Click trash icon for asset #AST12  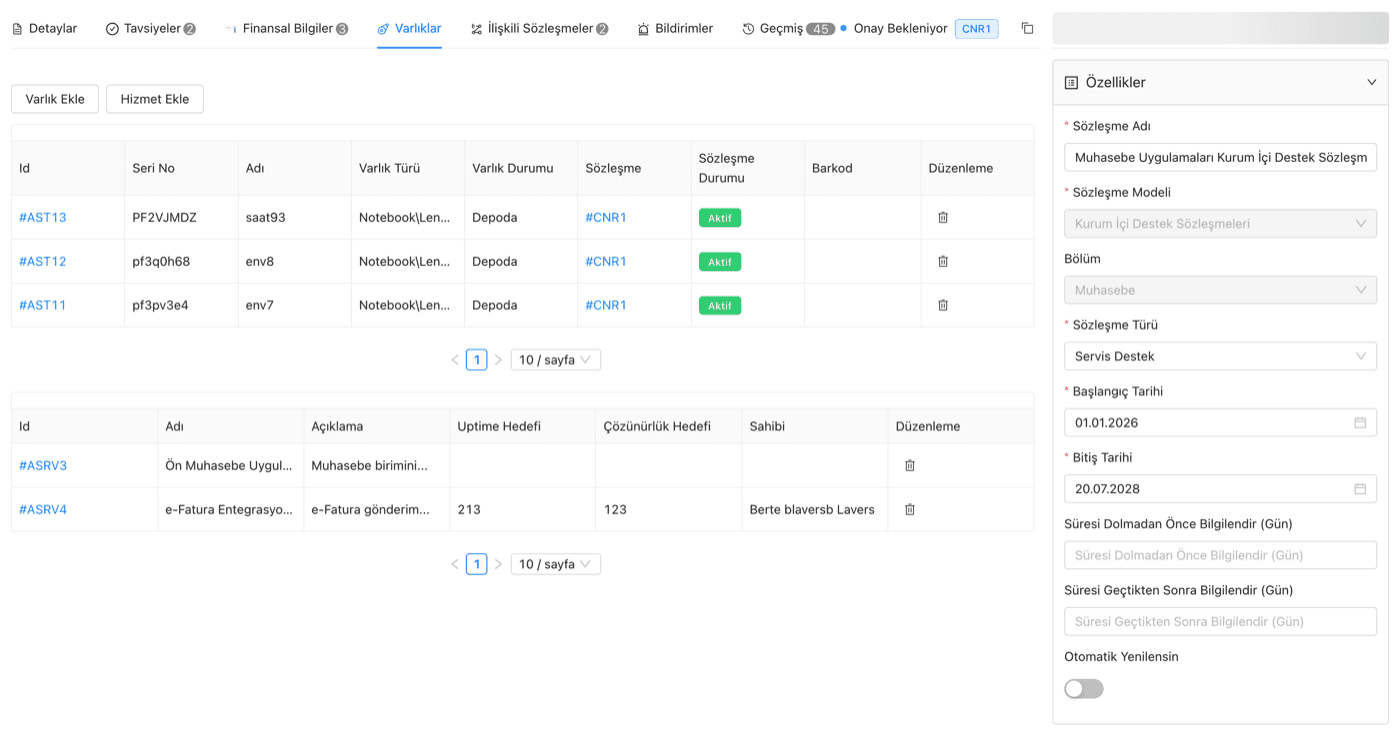point(943,261)
